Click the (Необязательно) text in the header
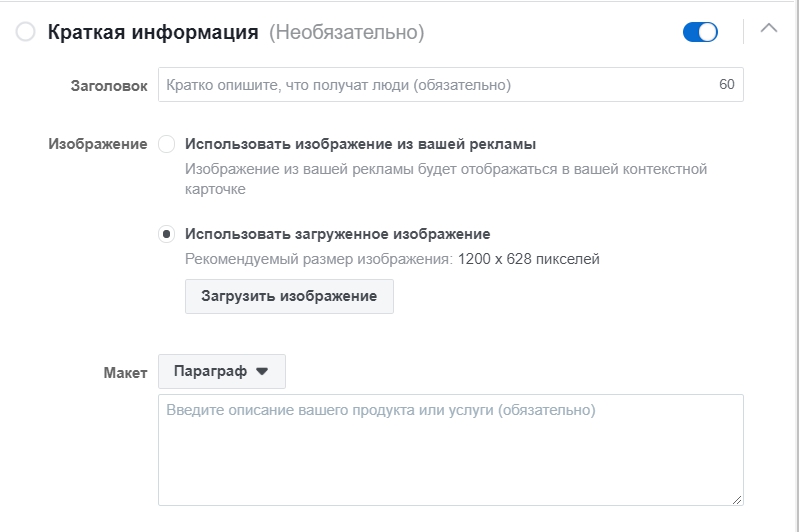 (346, 33)
